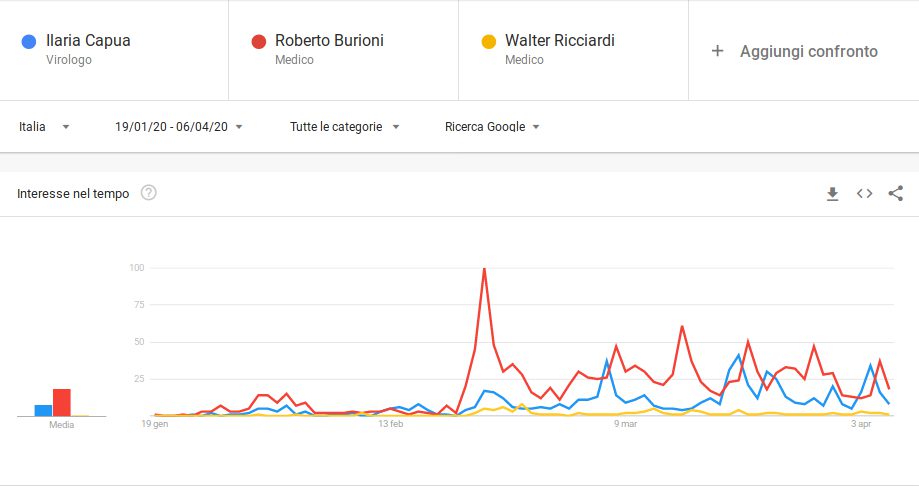The image size is (919, 486).
Task: Click Ilaria Capua blue color dot
Action: coord(29,42)
